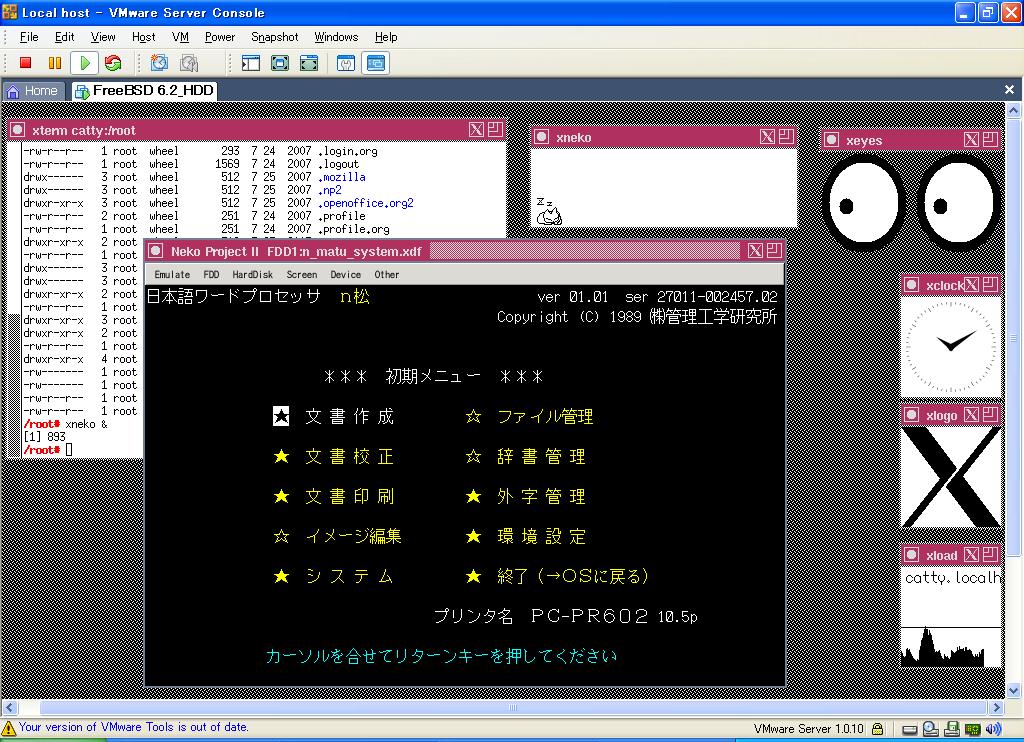Screen dimensions: 1024x742
Task: Open the File menu
Action: (29, 37)
